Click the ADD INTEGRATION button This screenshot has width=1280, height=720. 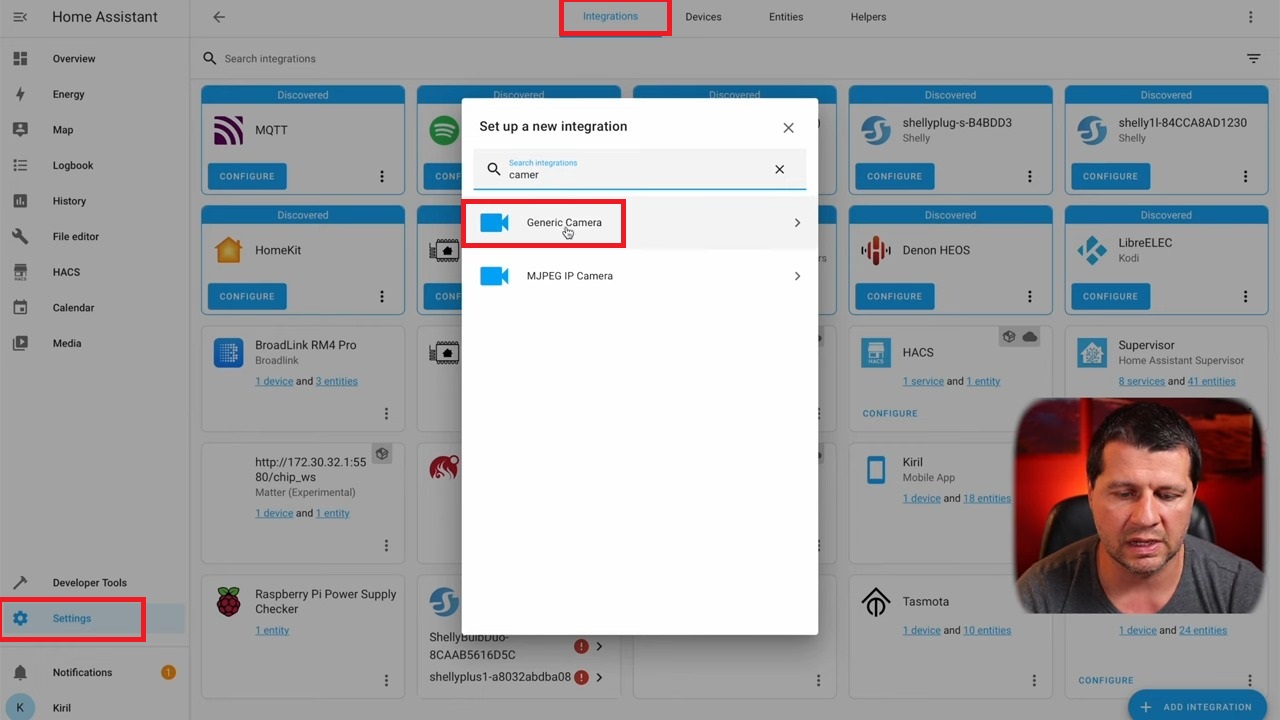pos(1197,707)
